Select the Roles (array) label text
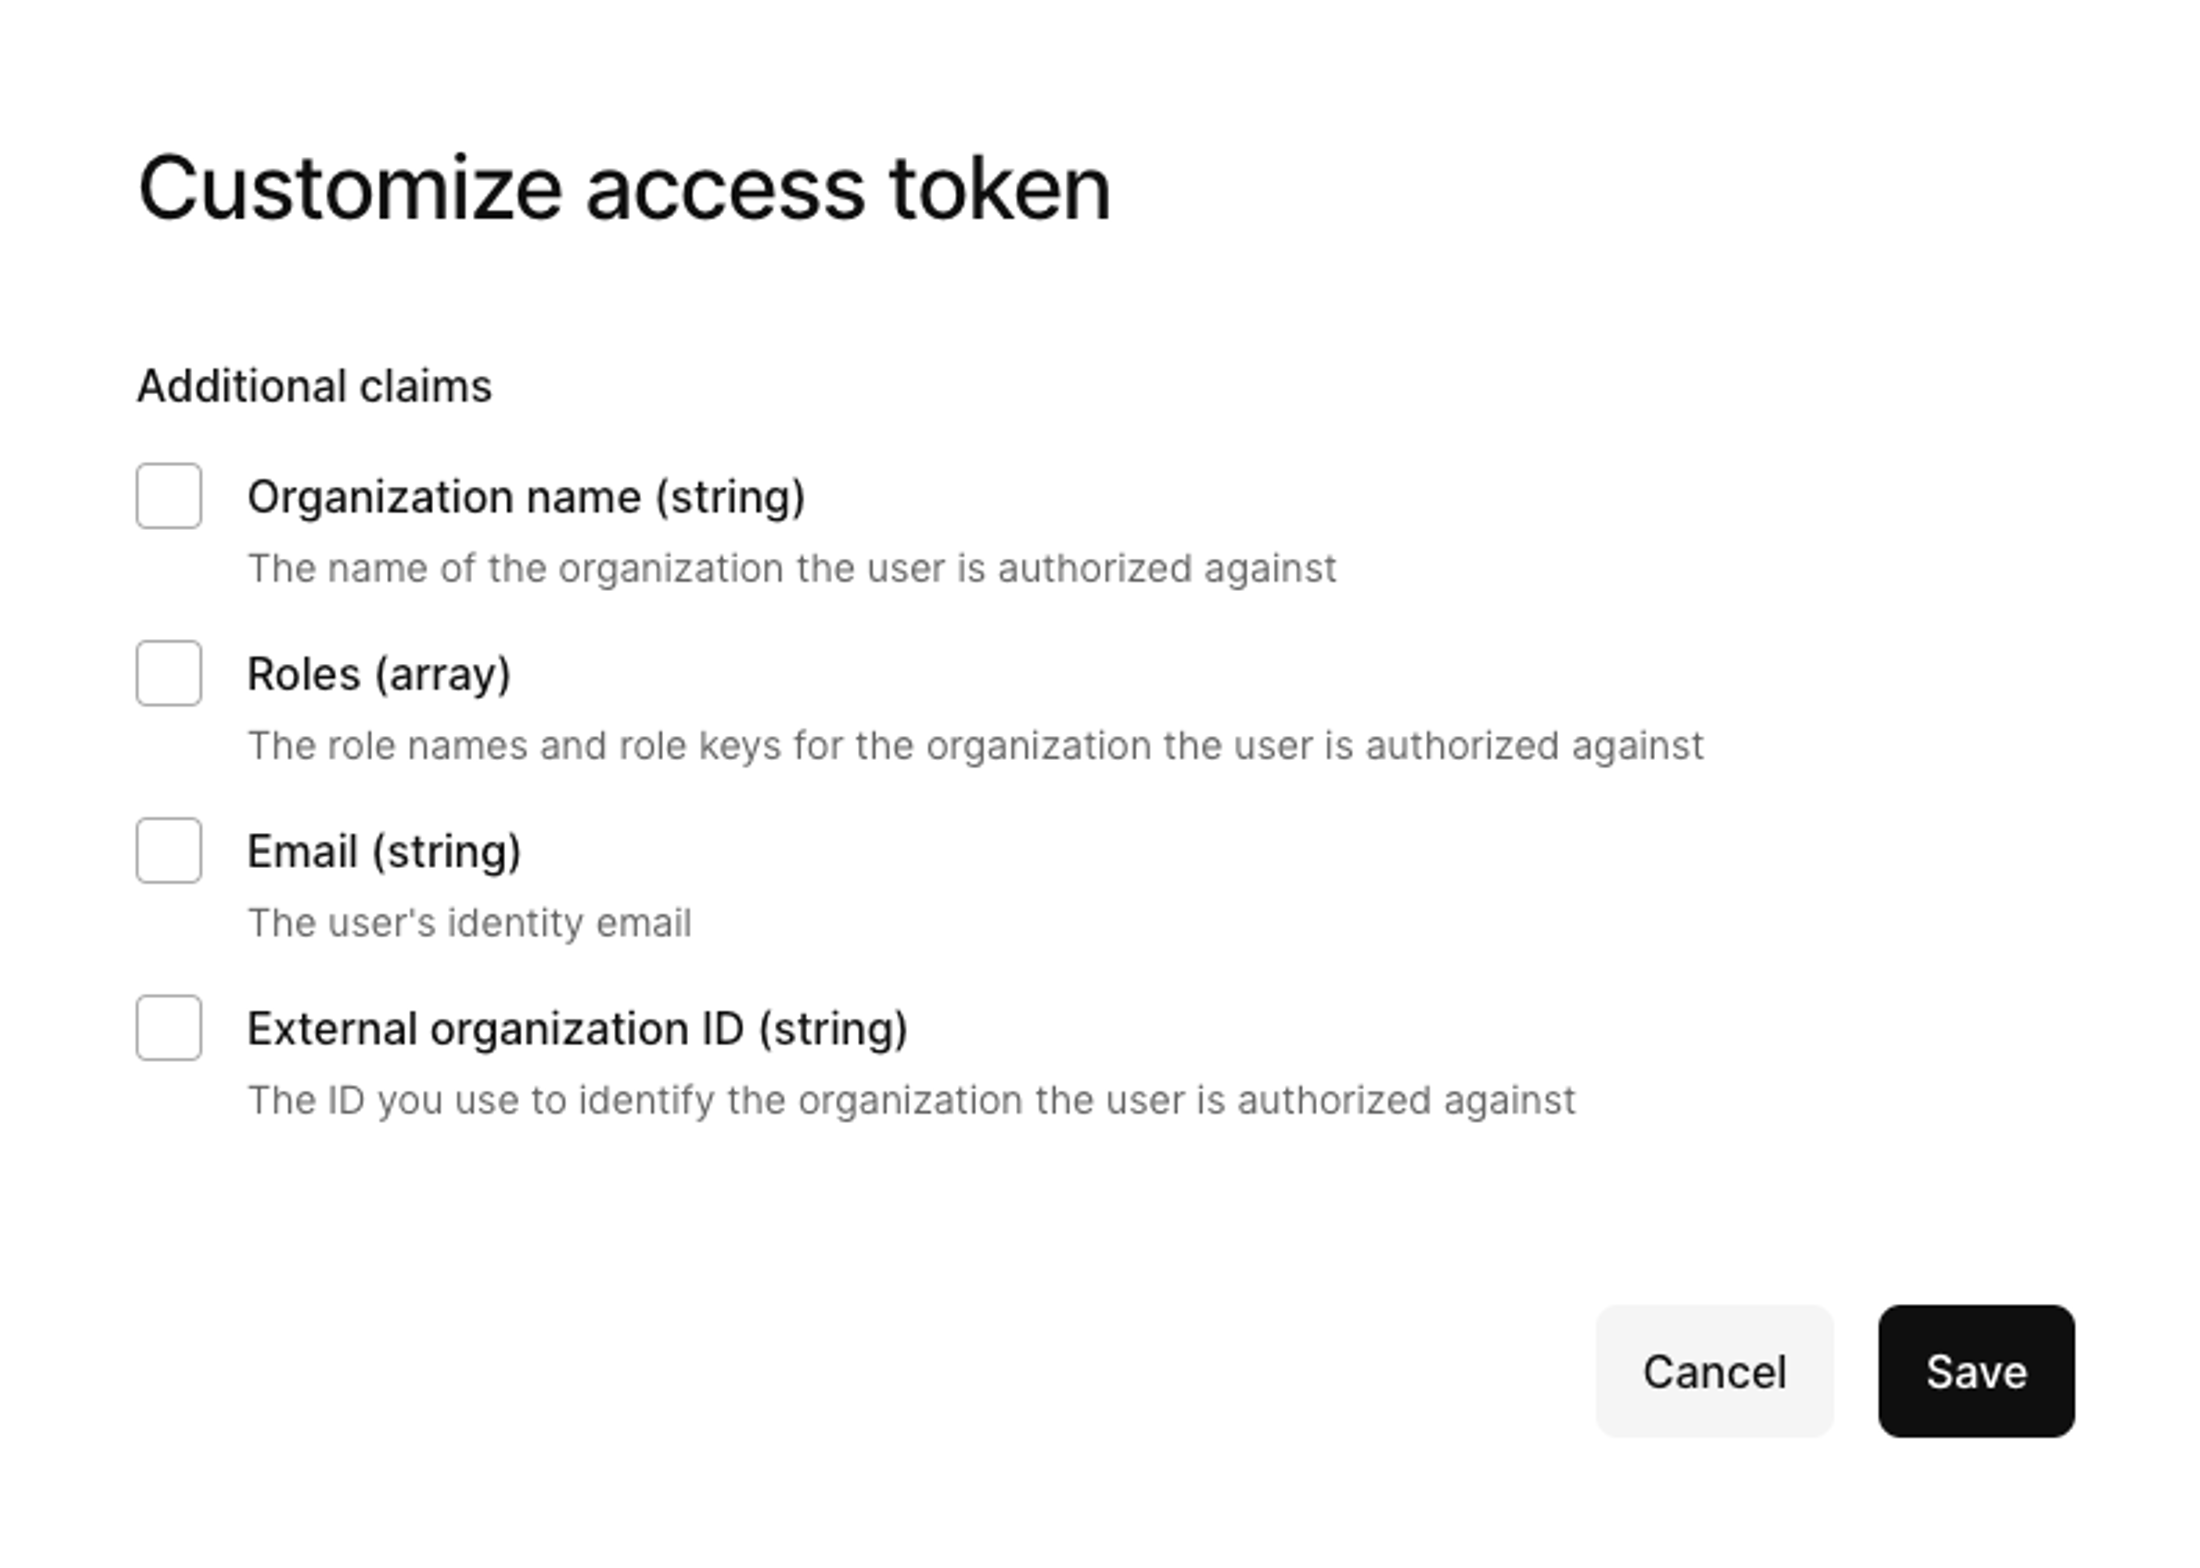The width and height of the screenshot is (2200, 1568). [x=379, y=673]
